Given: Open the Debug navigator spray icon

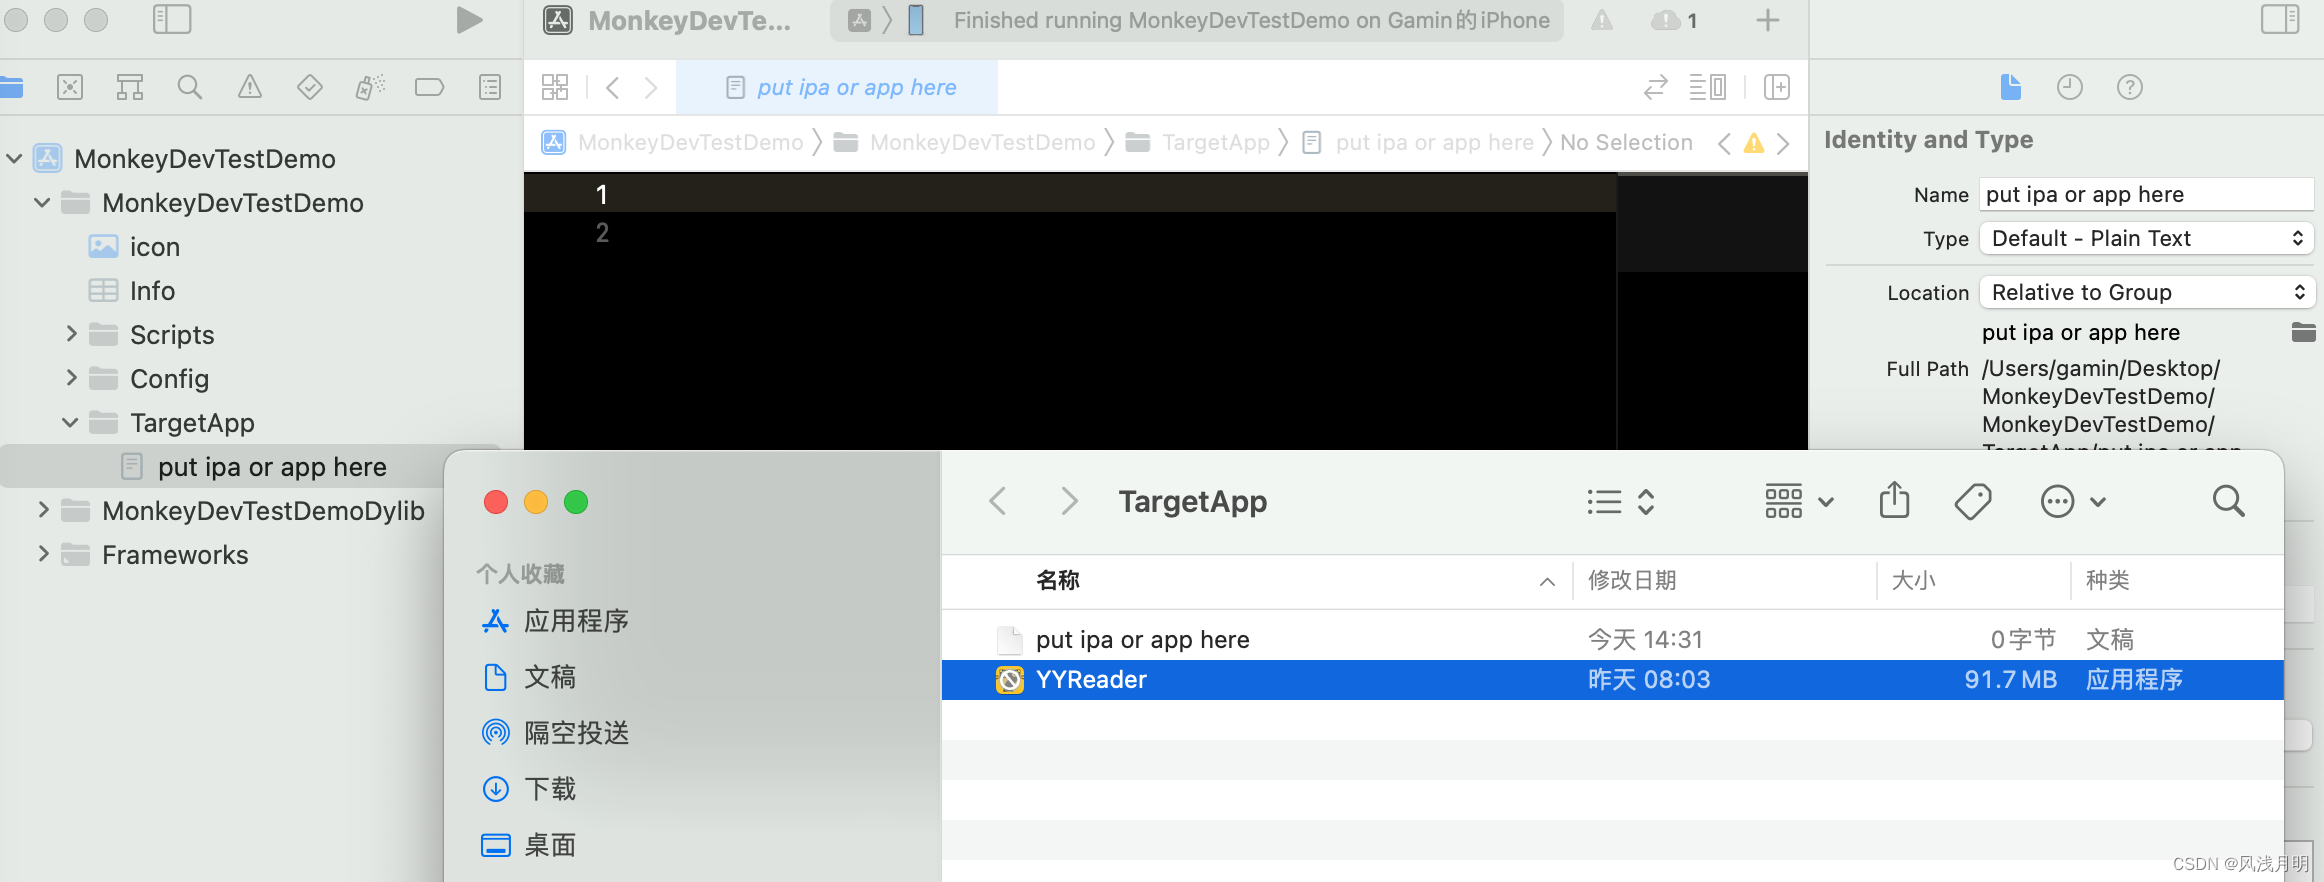Looking at the screenshot, I should tap(370, 87).
